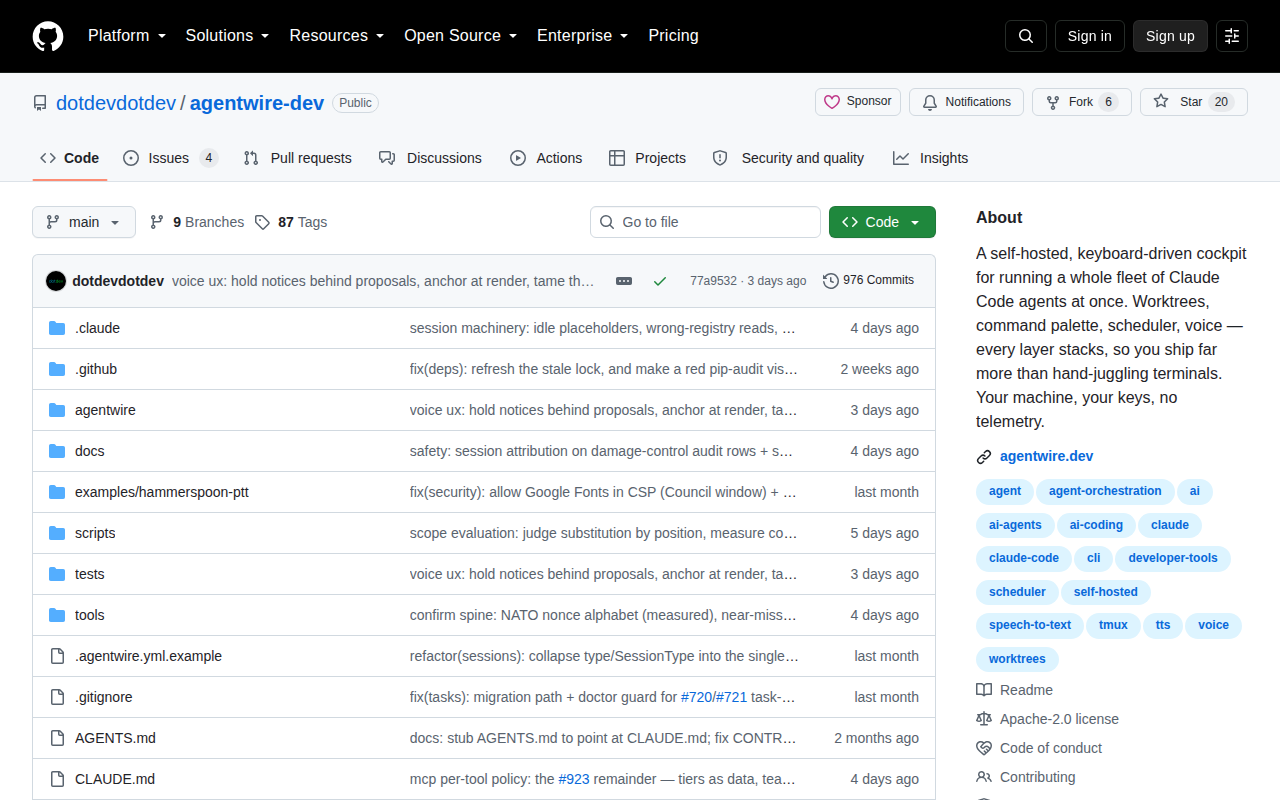
Task: Open the Contributing link
Action: pyautogui.click(x=1026, y=777)
